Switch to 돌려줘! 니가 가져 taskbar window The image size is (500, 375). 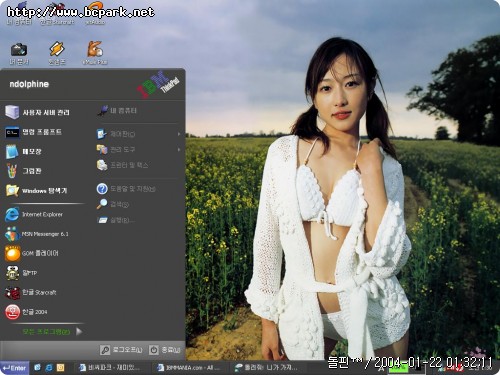(268, 368)
